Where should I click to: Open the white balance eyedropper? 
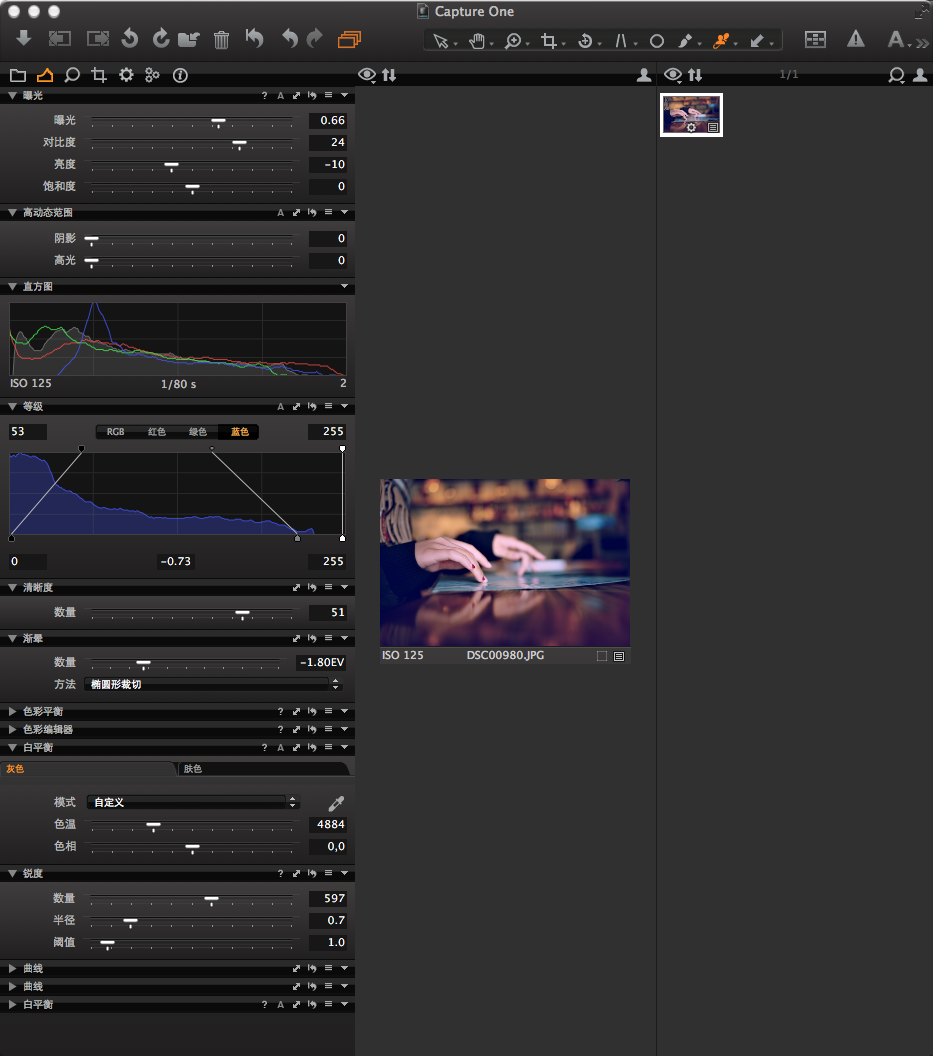[x=336, y=803]
